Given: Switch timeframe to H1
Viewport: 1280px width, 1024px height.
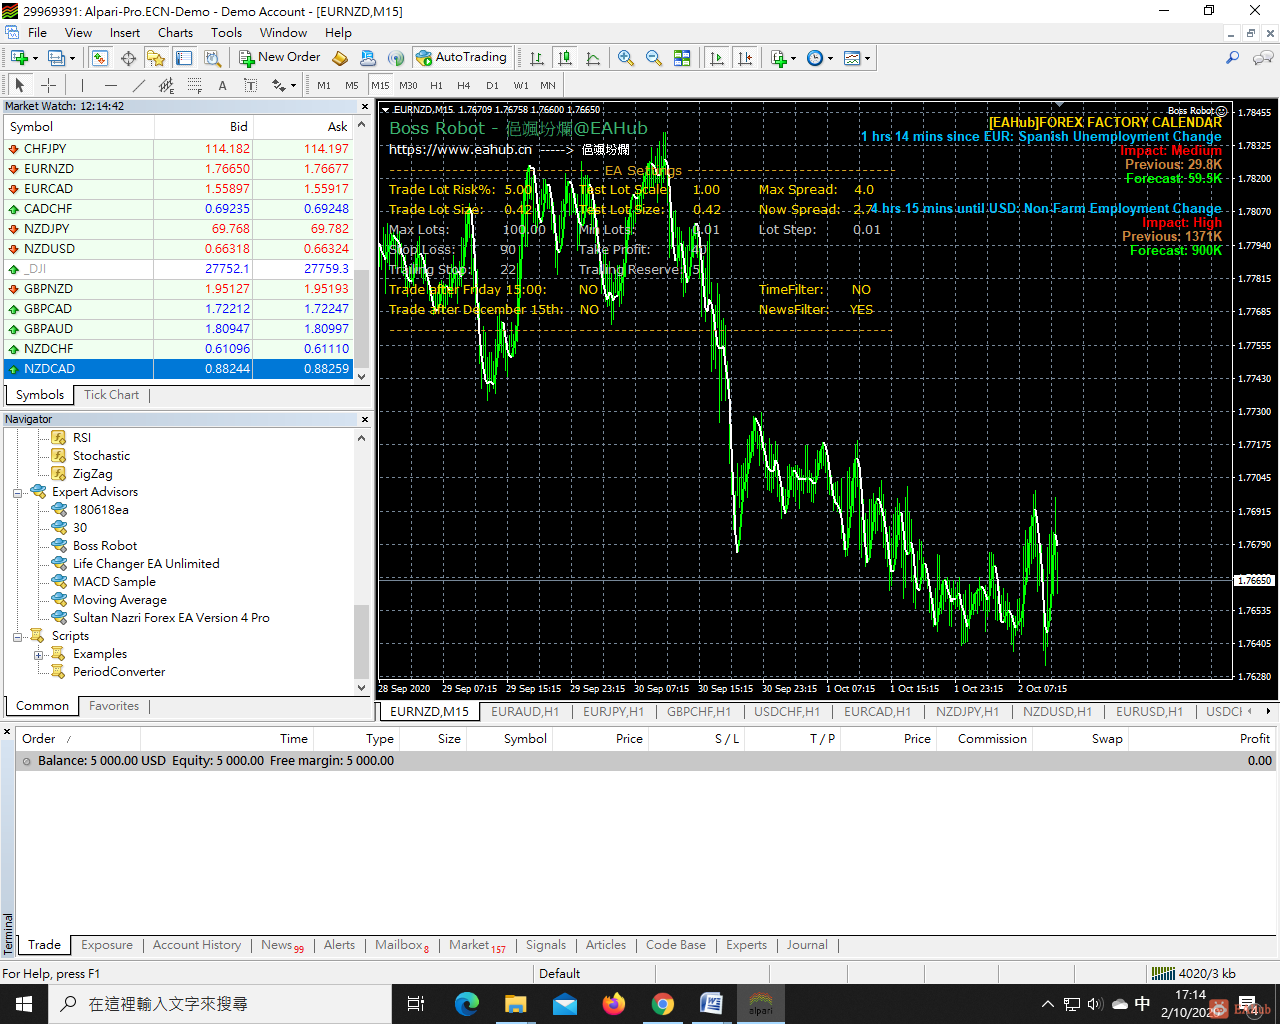Looking at the screenshot, I should point(436,85).
